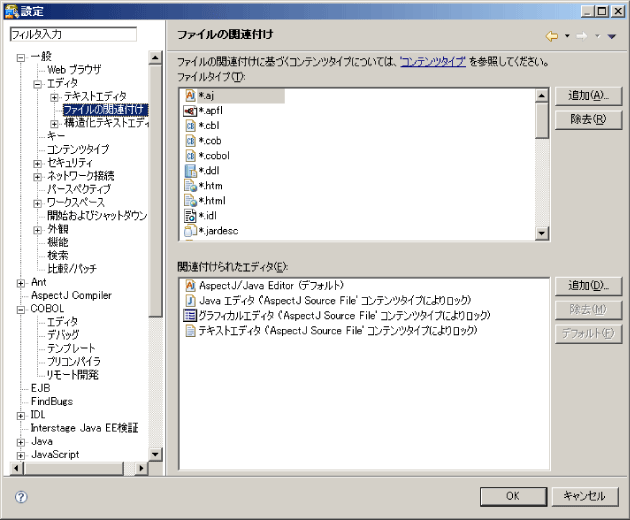Click 追加(D)... button for associated editors

(588, 286)
